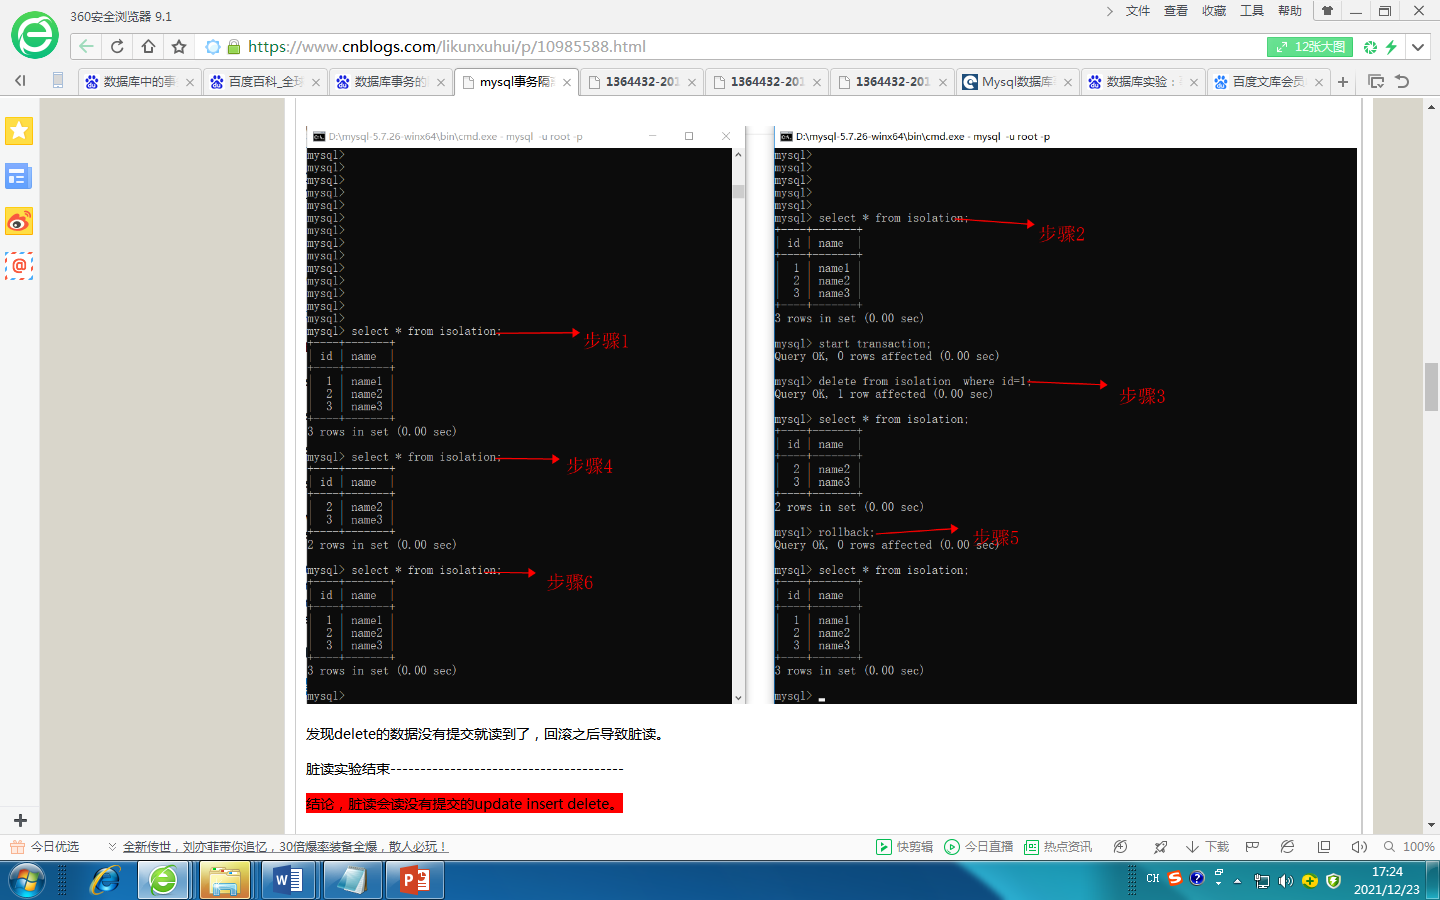Click the down arrow of page scrollbar
Viewport: 1440px width, 900px height.
pyautogui.click(x=1431, y=825)
